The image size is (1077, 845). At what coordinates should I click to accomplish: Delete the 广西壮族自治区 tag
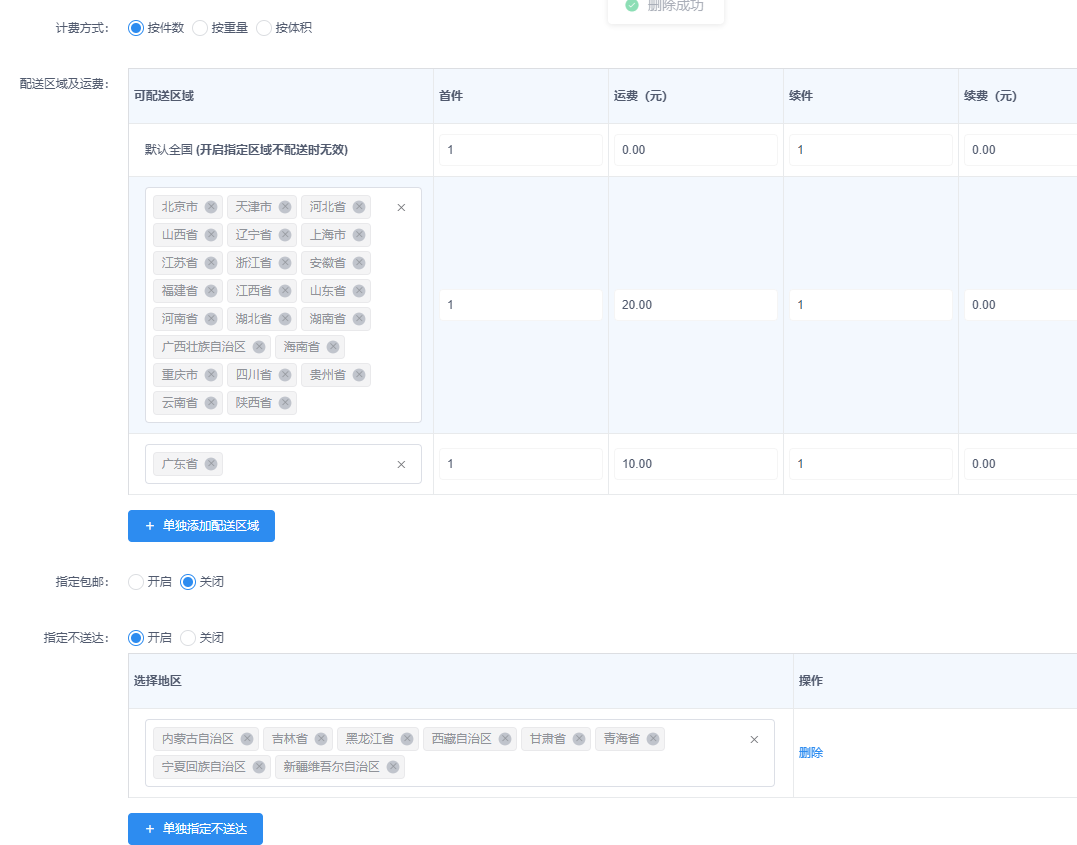(x=259, y=347)
